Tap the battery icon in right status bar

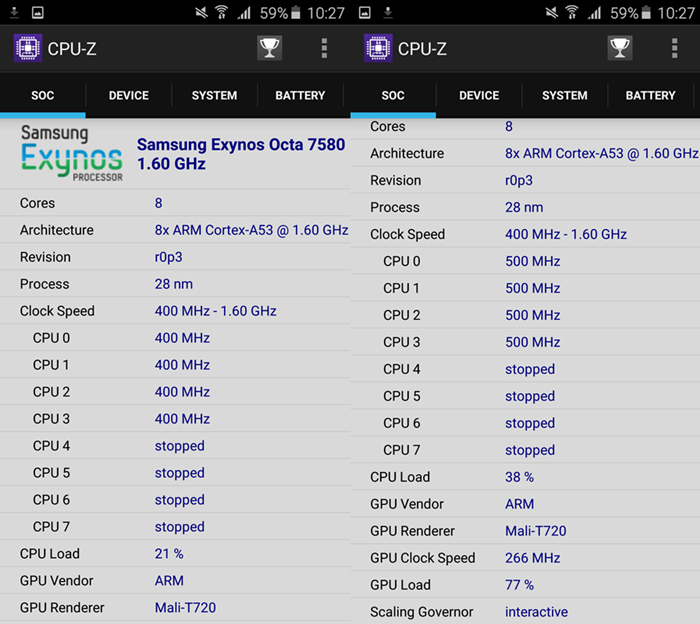point(646,12)
